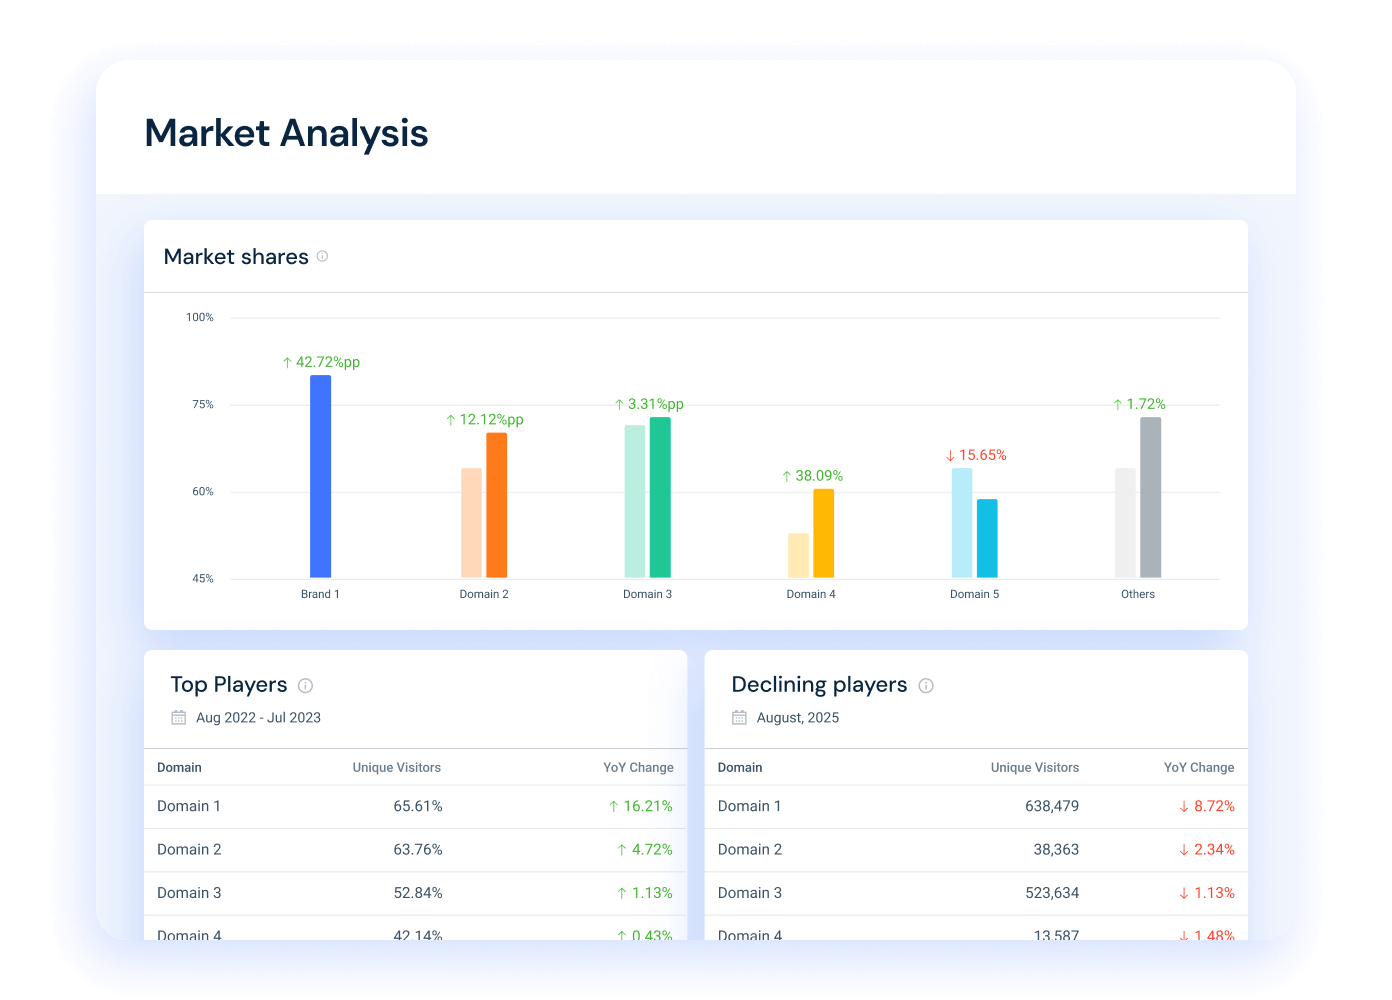Click the up arrow on the 42.72%pp label
1392x1000 pixels.
[x=287, y=361]
